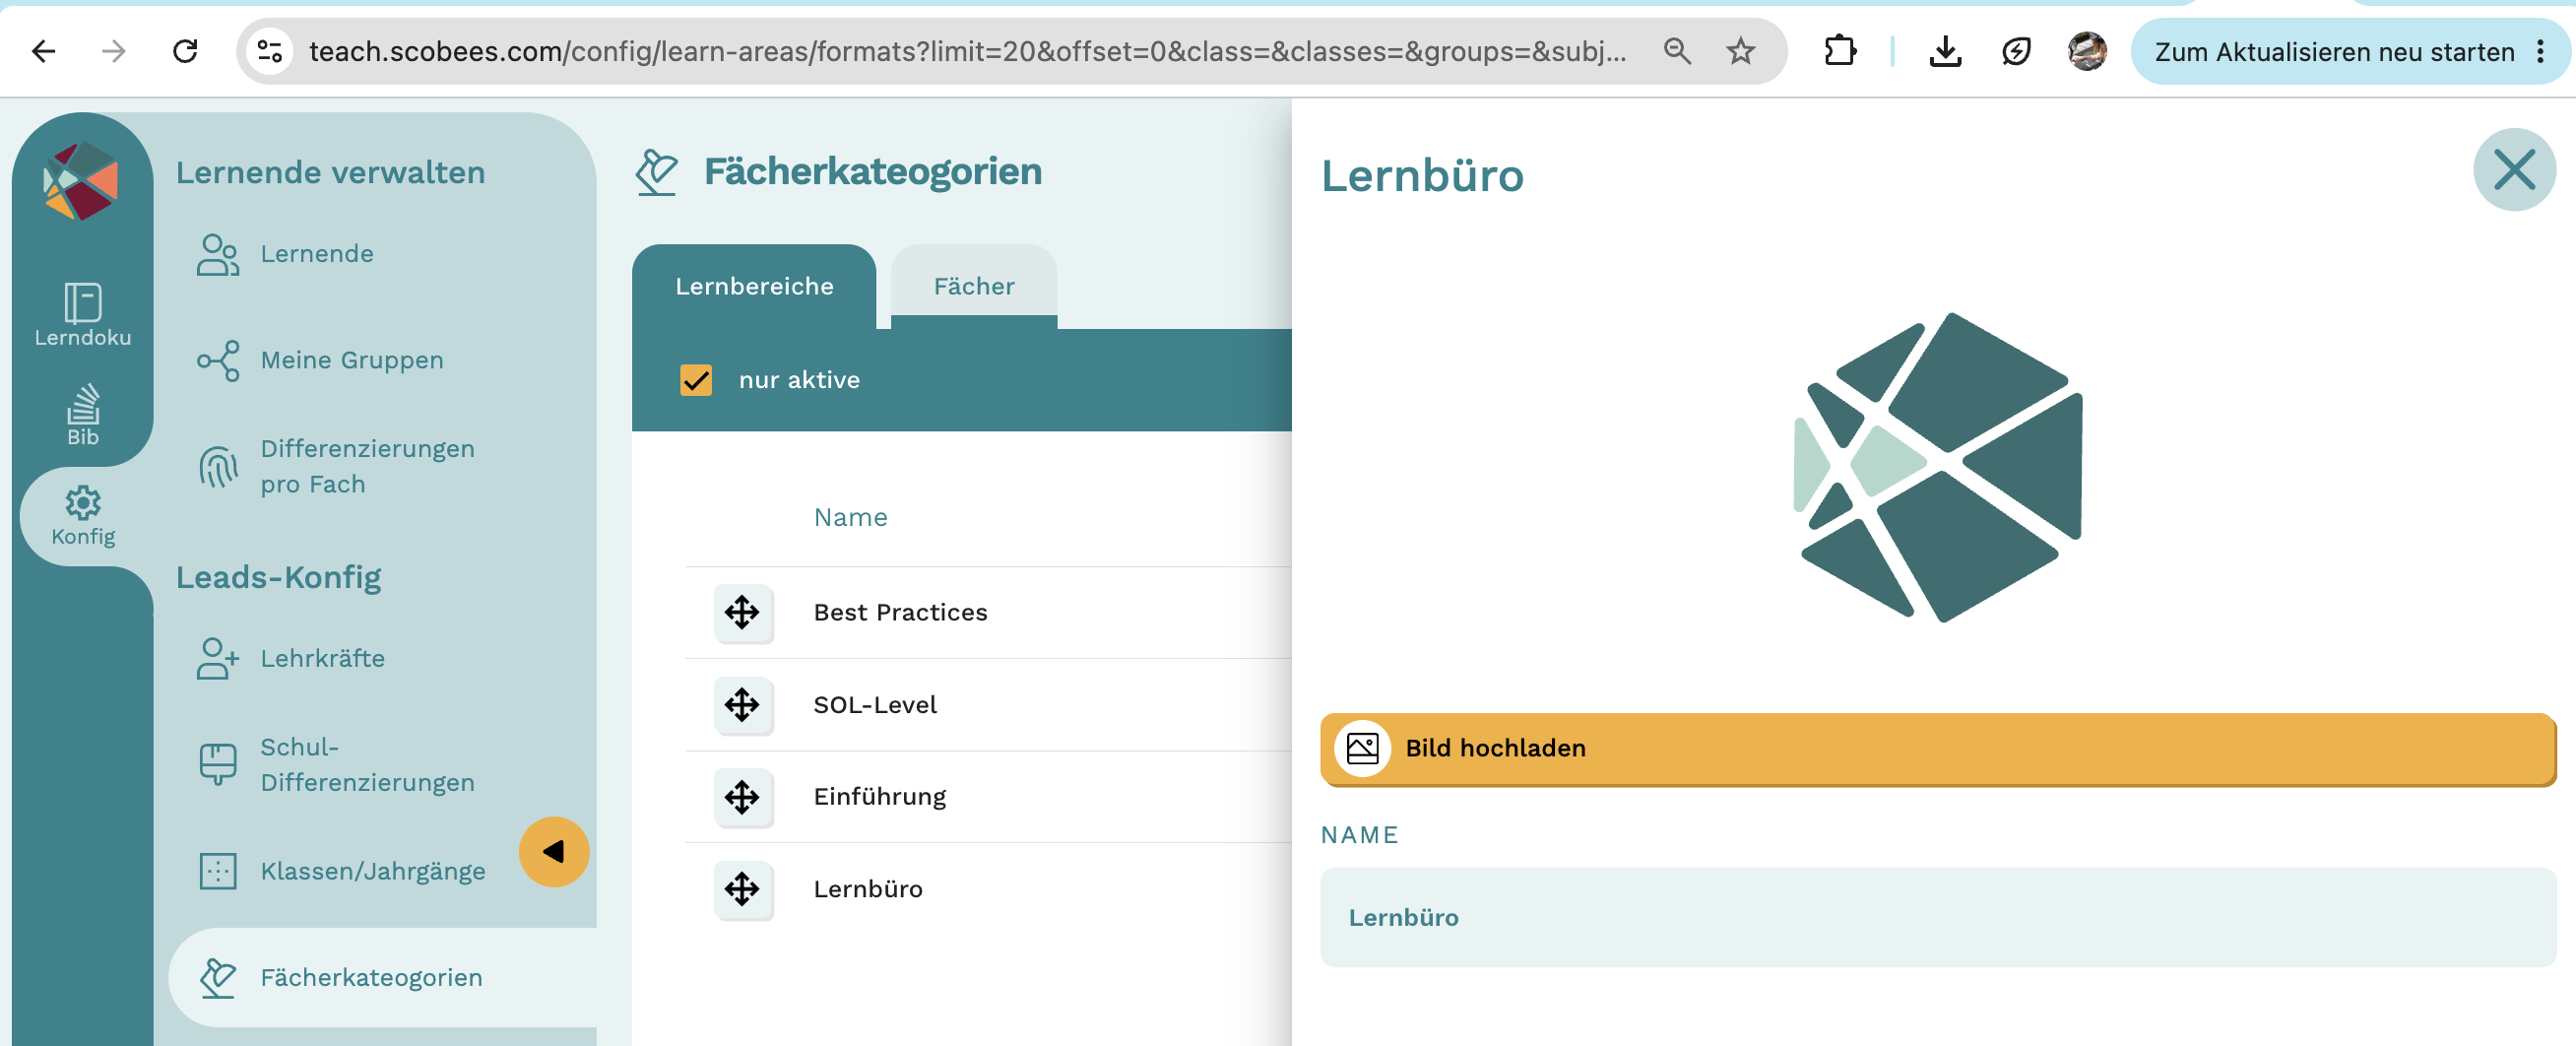The width and height of the screenshot is (2576, 1046).
Task: Click the Klassen/Jahrgänge grid icon
Action: click(218, 871)
